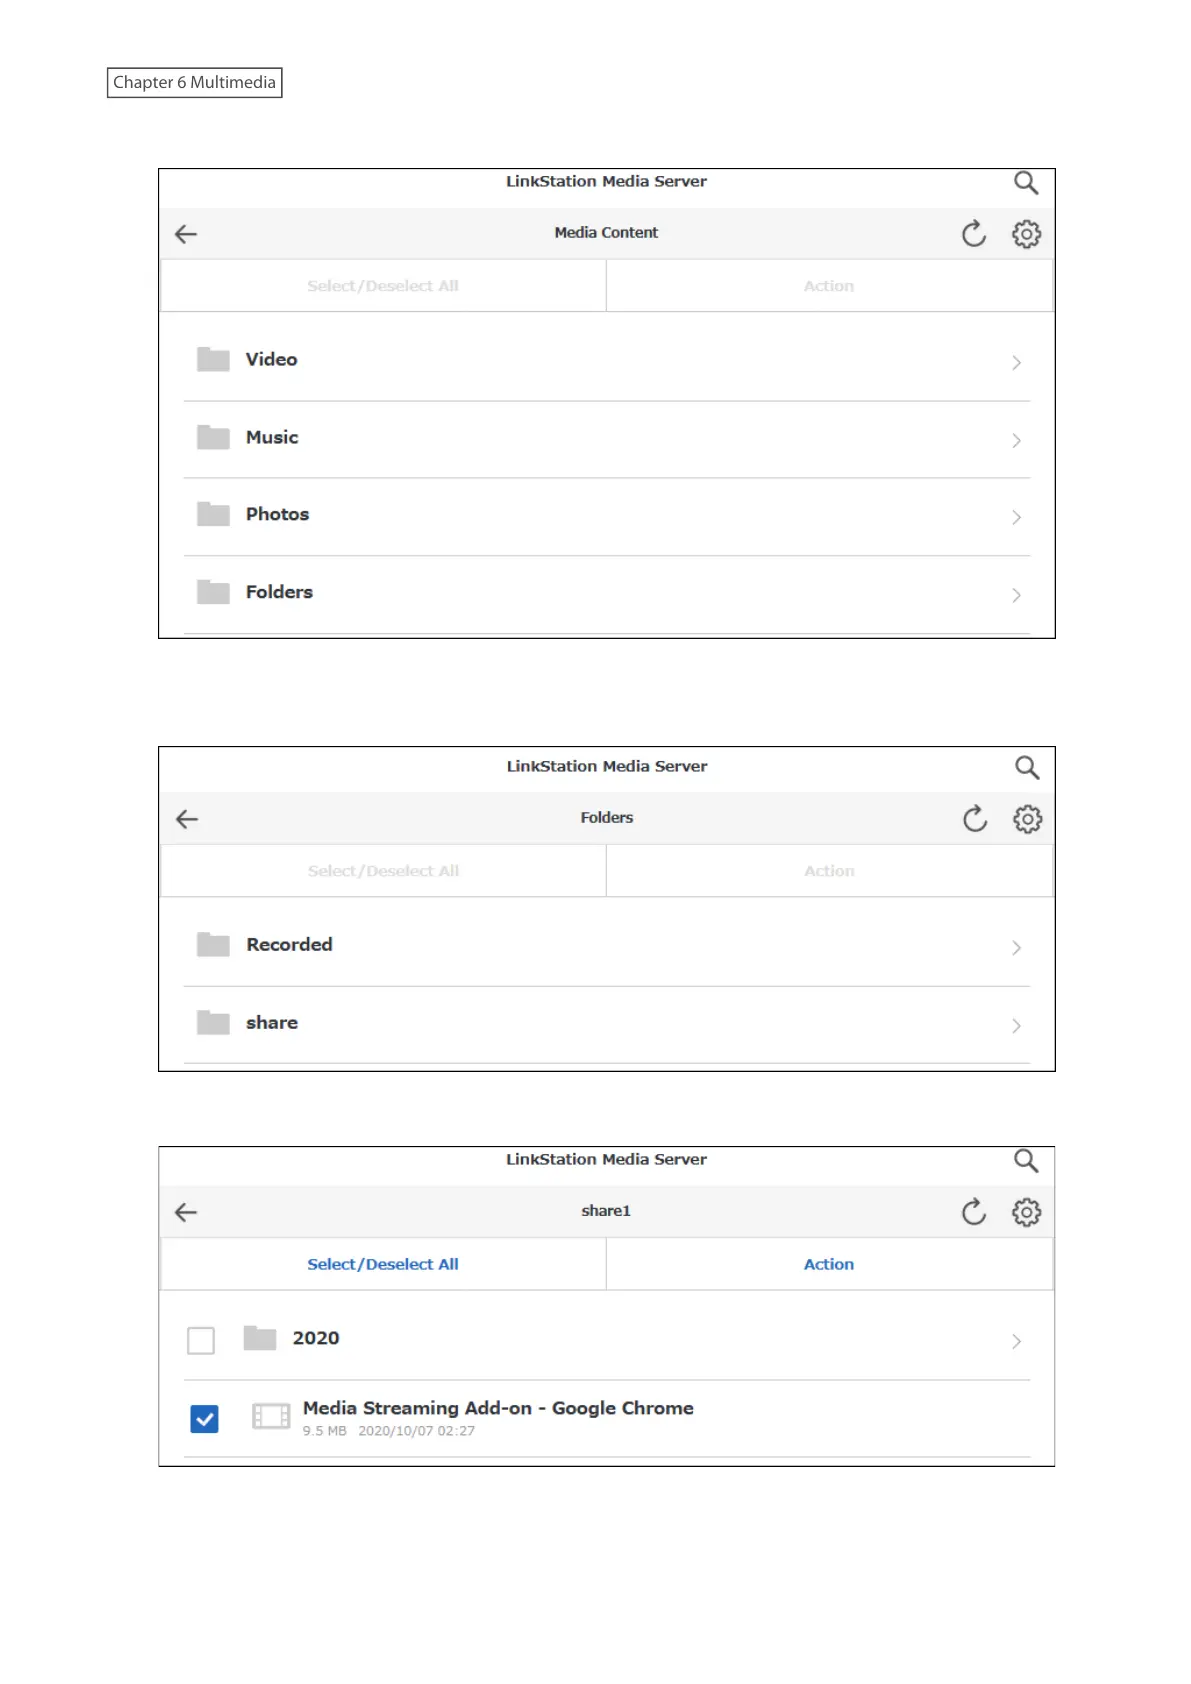Expand the 2020 folder chevron
This screenshot has height=1684, width=1191.
pyautogui.click(x=1016, y=1341)
